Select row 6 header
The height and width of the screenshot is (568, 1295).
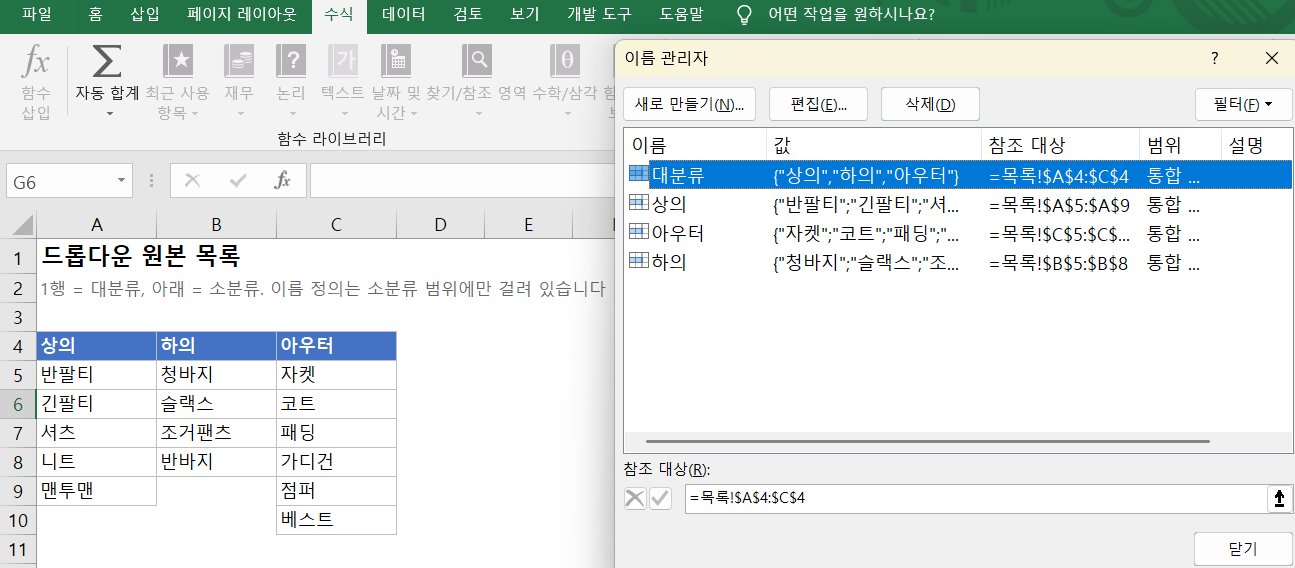click(18, 404)
